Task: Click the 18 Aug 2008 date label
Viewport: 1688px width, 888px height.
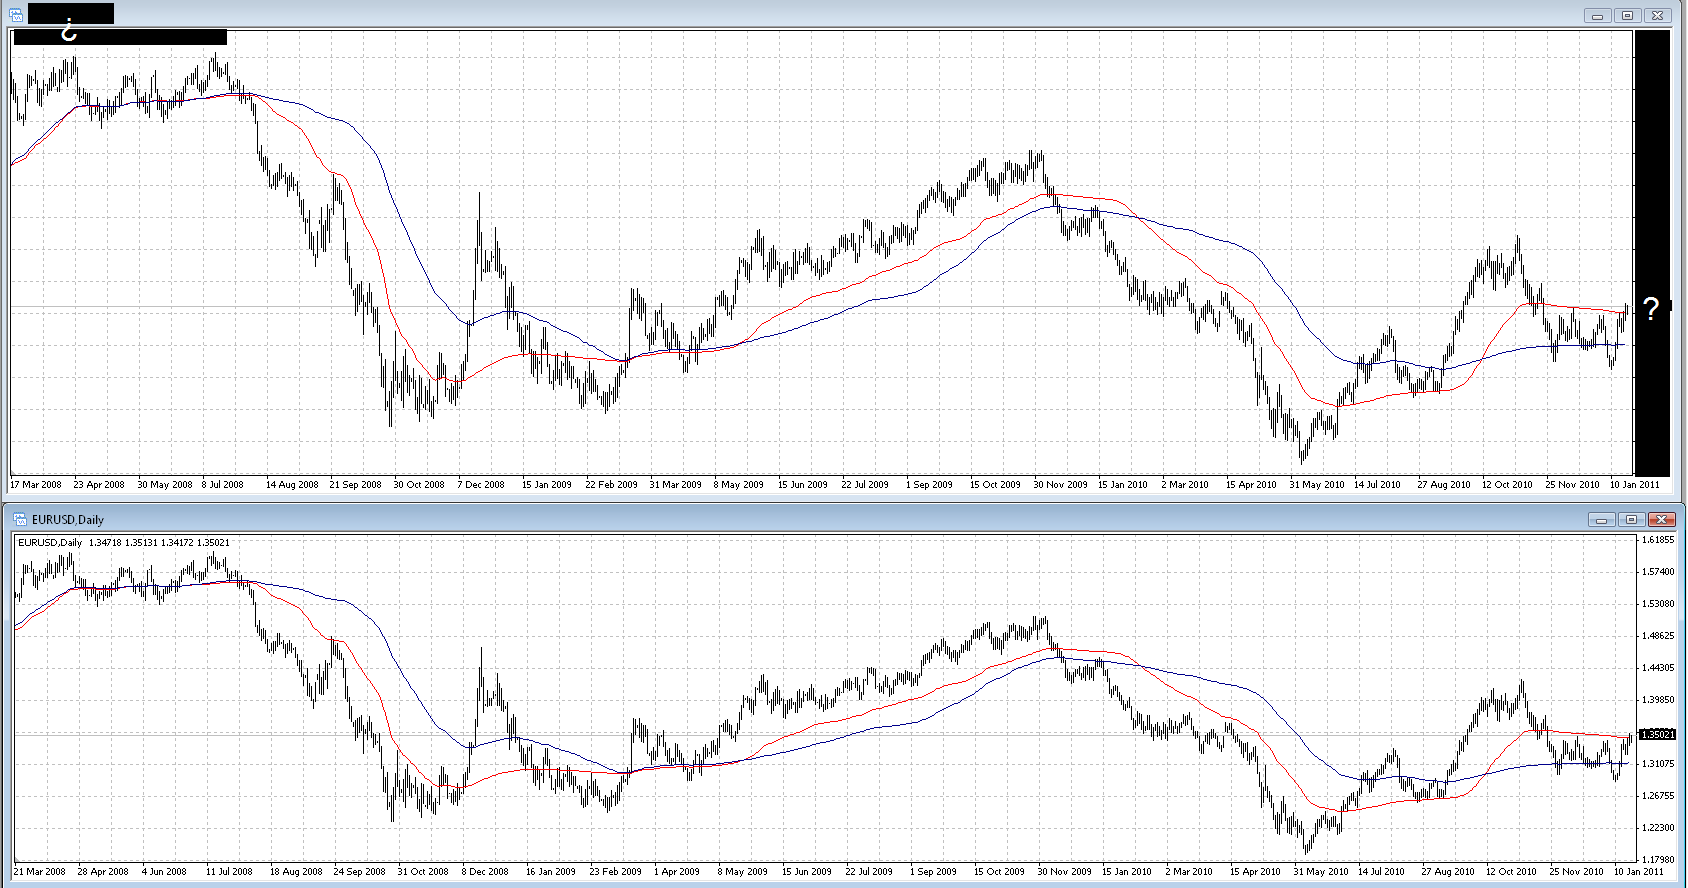Action: tap(296, 872)
